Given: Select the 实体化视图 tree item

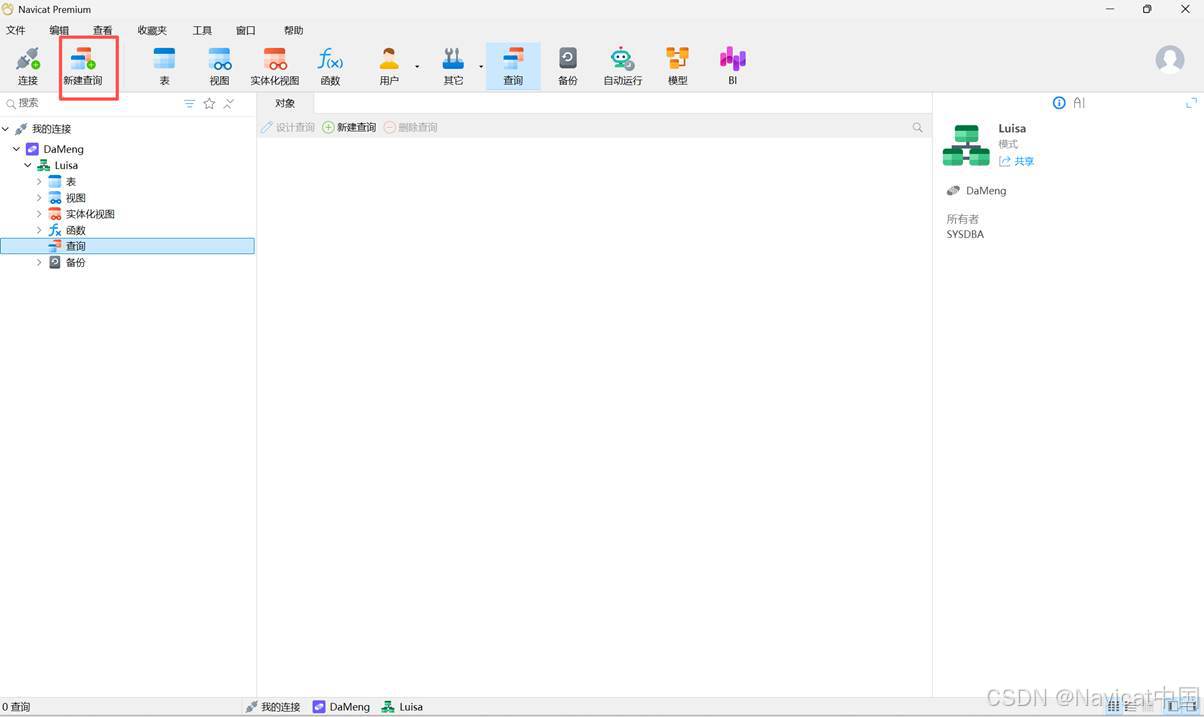Looking at the screenshot, I should [90, 214].
